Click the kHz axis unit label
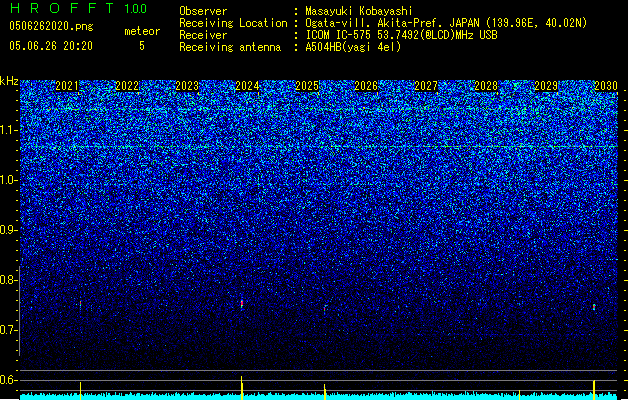The width and height of the screenshot is (629, 400). tap(9, 81)
